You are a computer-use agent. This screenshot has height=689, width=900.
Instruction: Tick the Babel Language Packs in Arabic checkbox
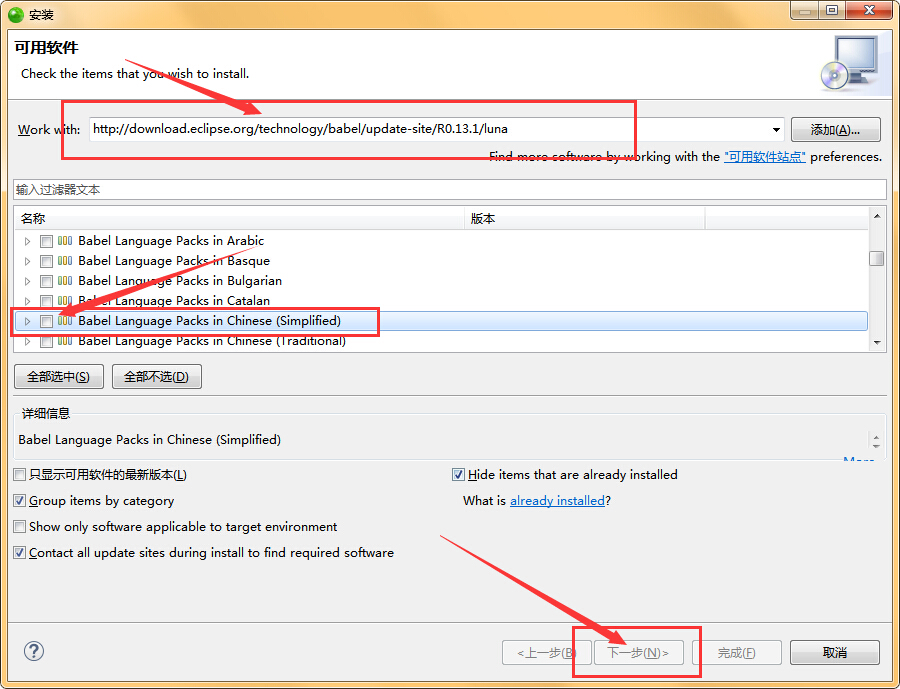point(46,241)
